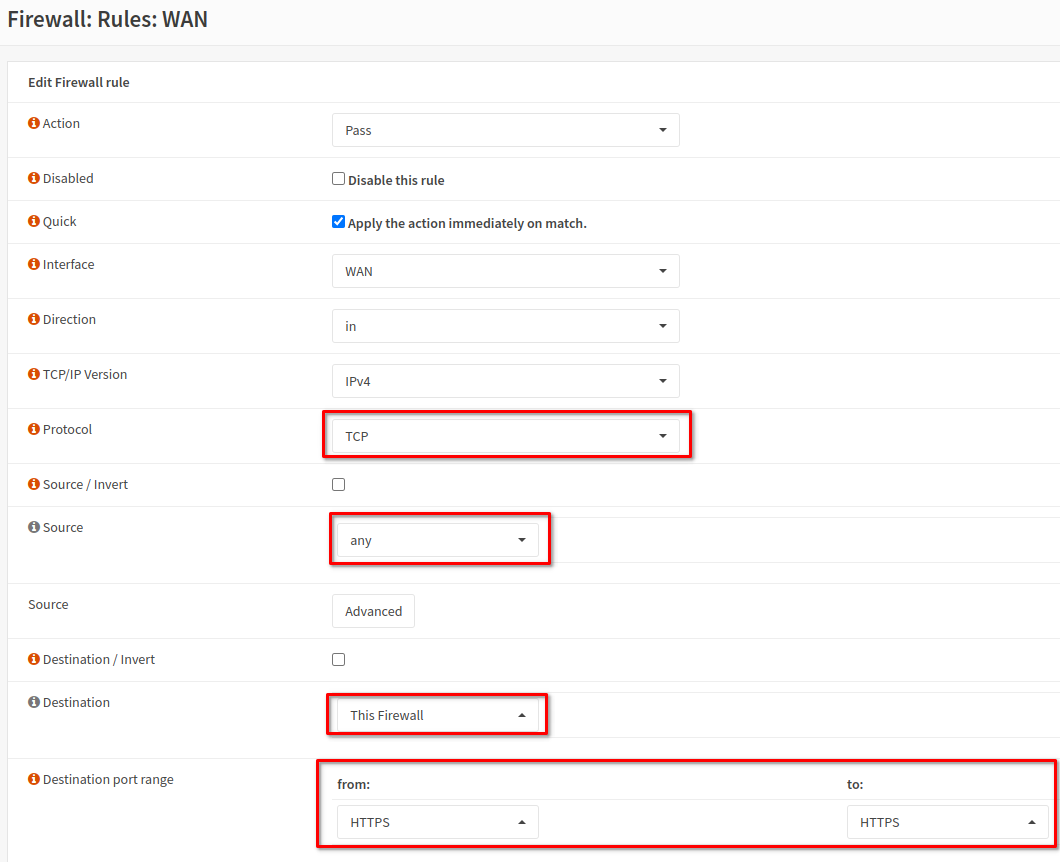Enable the 'Disable this rule' checkbox
1060x862 pixels.
(x=339, y=180)
